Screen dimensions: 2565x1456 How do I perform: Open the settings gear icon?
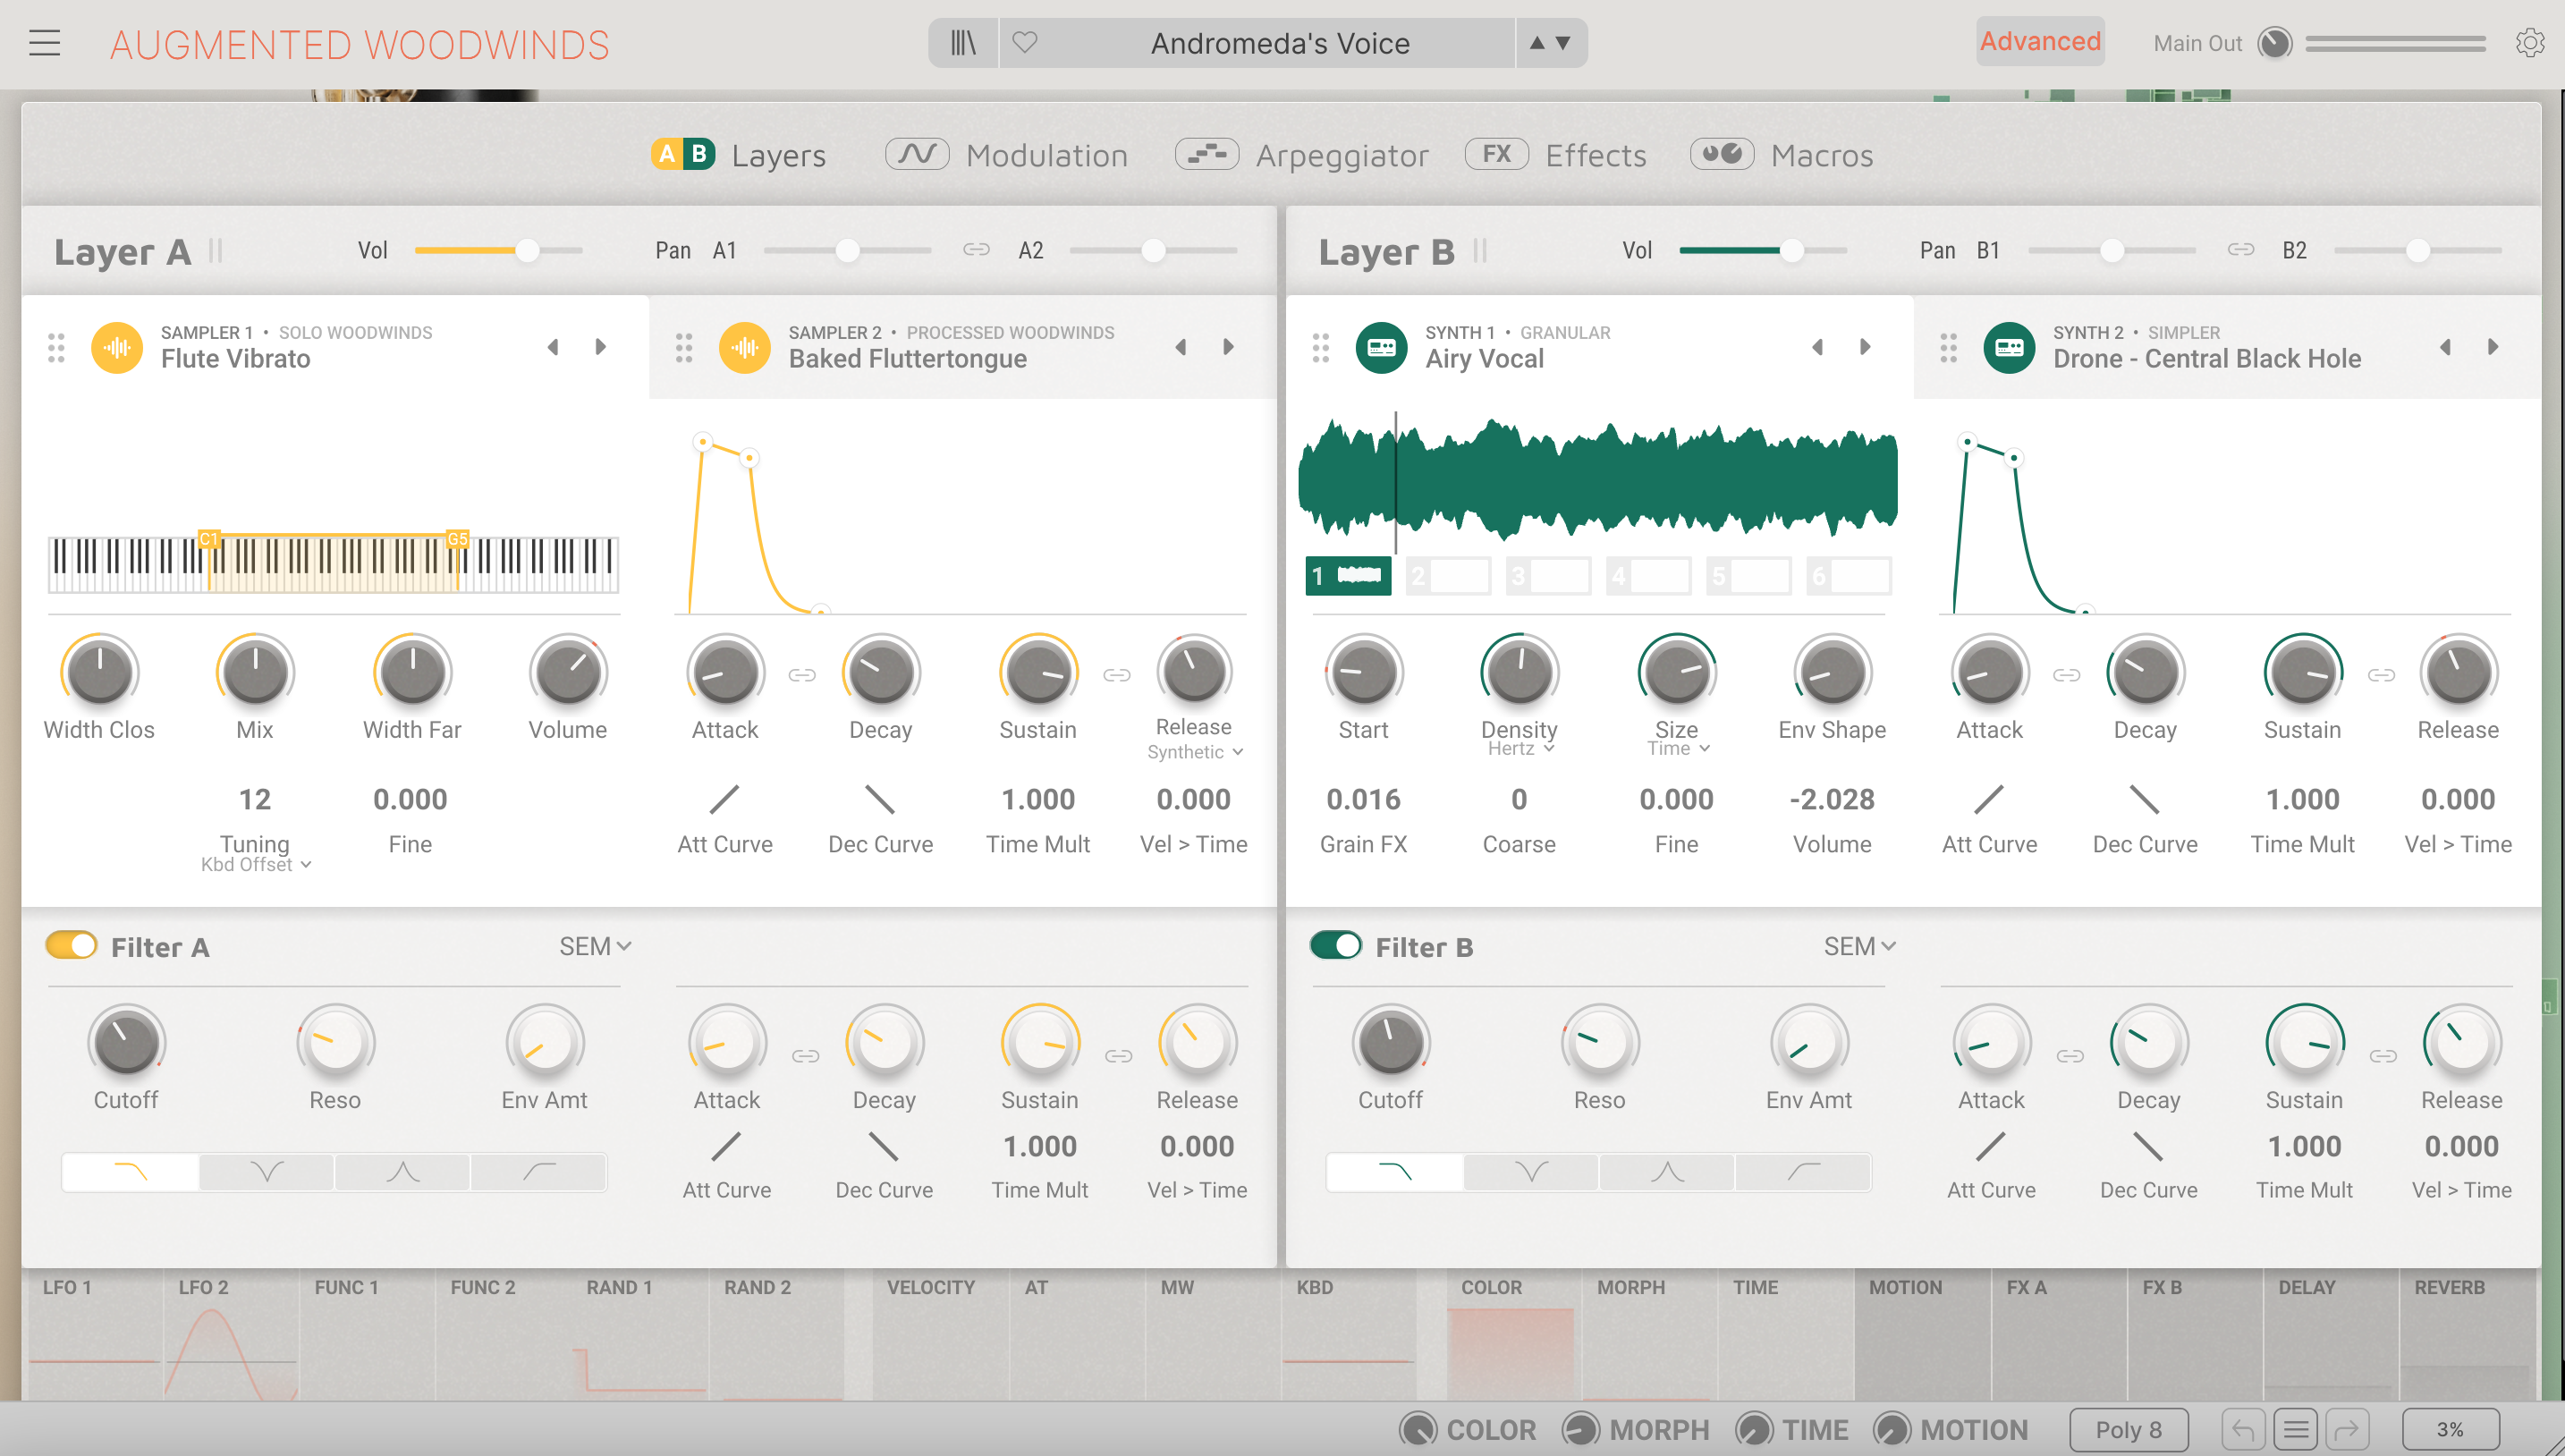[2530, 43]
